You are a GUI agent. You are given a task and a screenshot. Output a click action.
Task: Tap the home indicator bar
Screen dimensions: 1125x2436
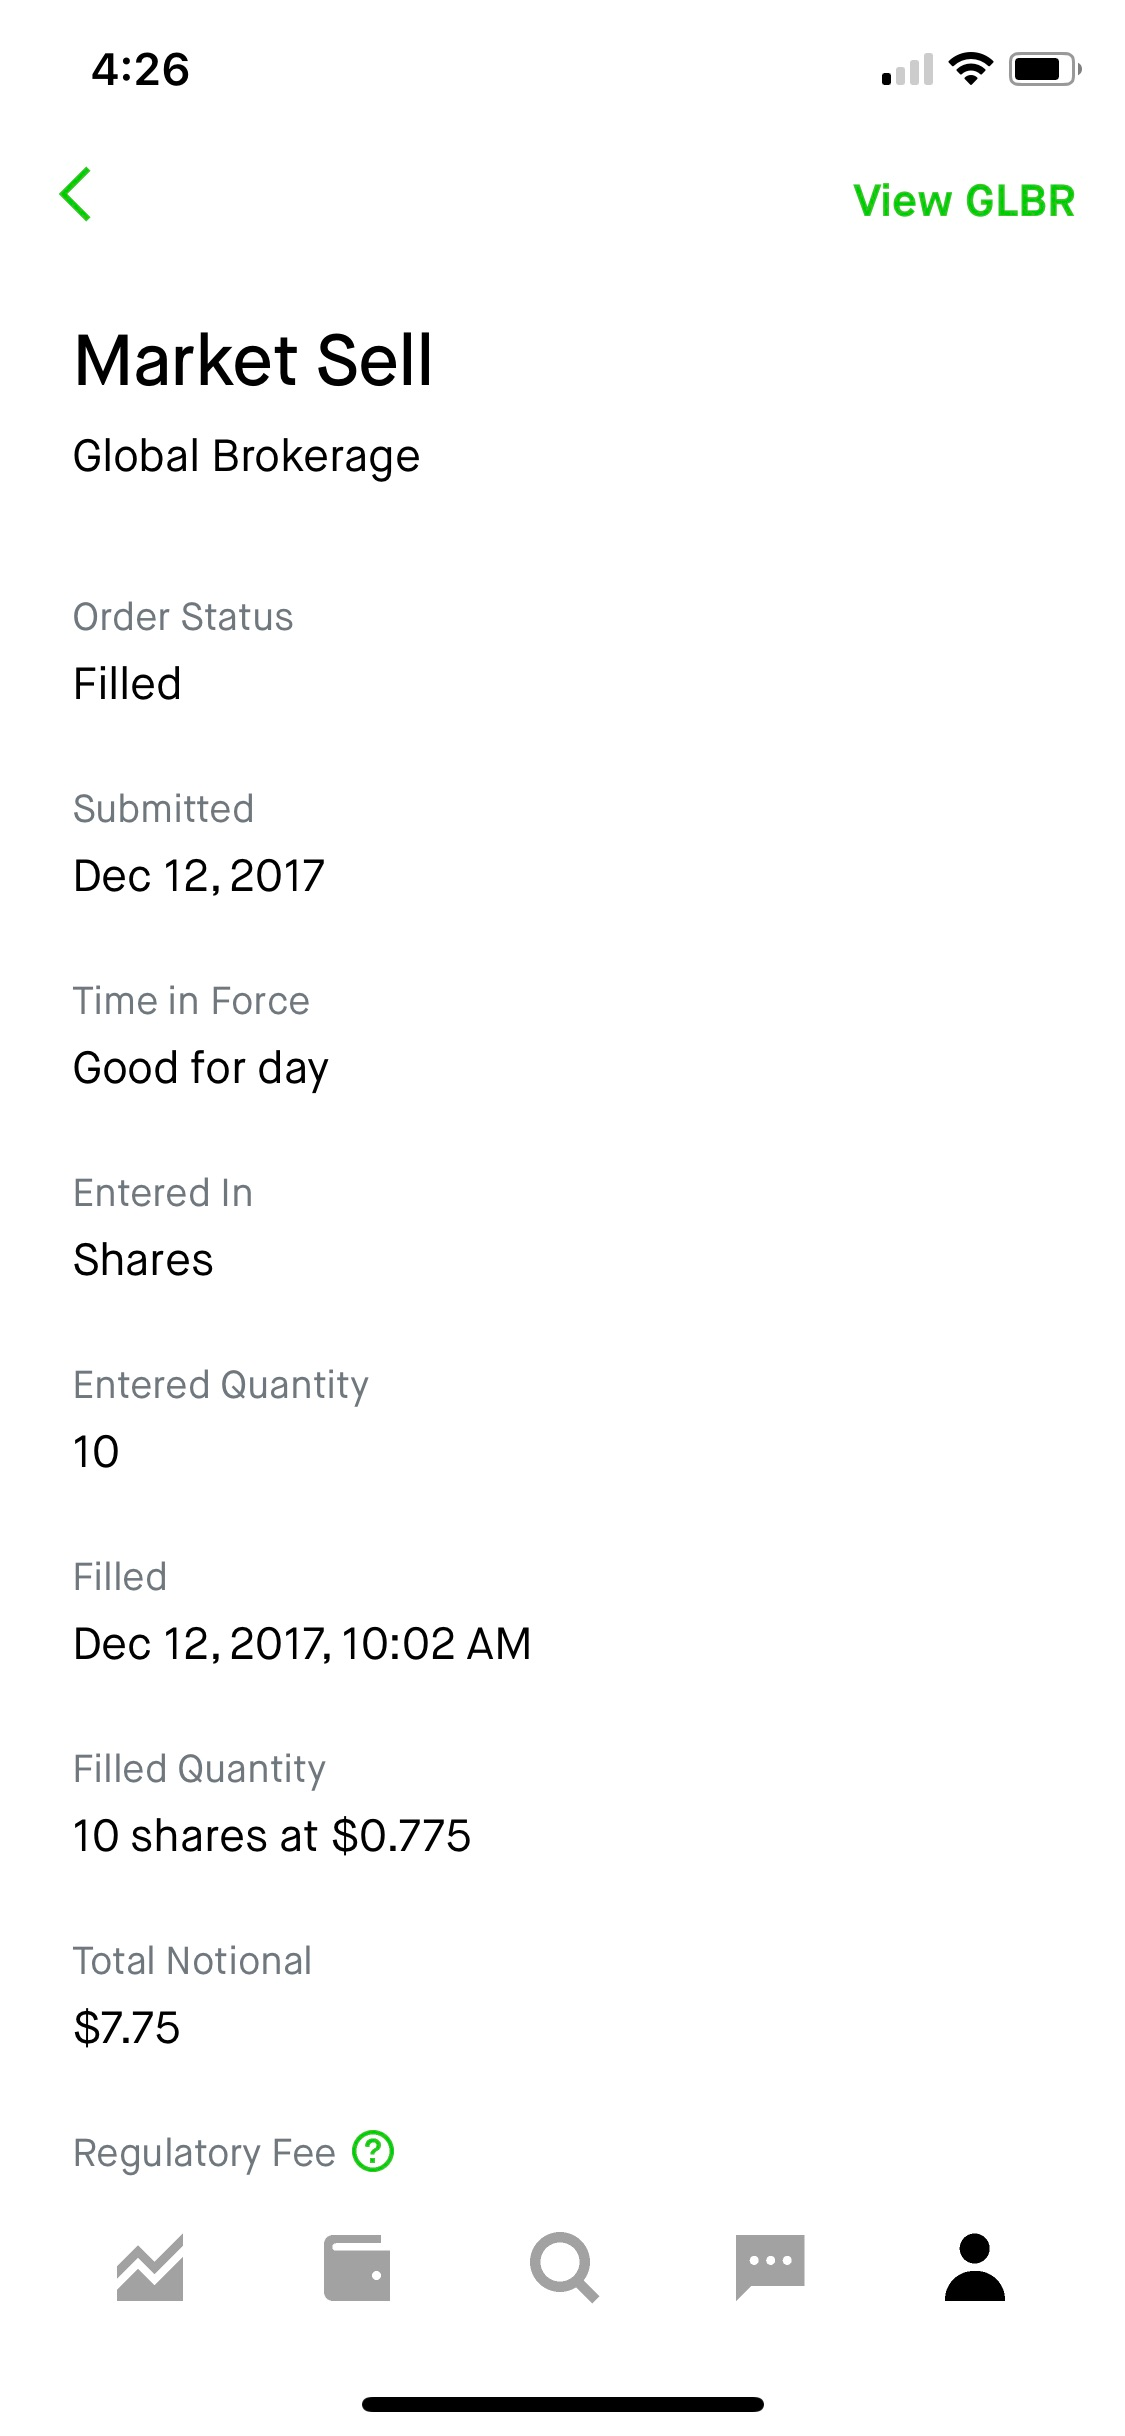[x=563, y=2404]
